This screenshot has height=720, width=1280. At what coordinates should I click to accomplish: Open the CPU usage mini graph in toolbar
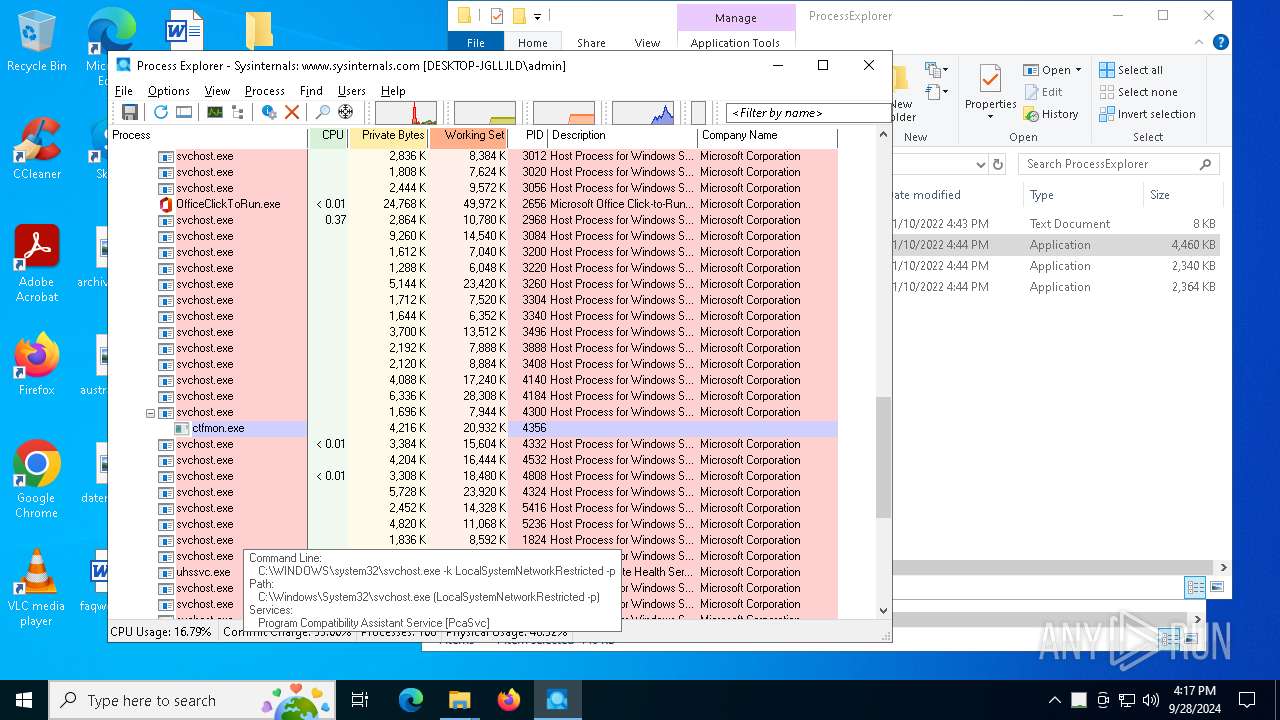coord(406,113)
